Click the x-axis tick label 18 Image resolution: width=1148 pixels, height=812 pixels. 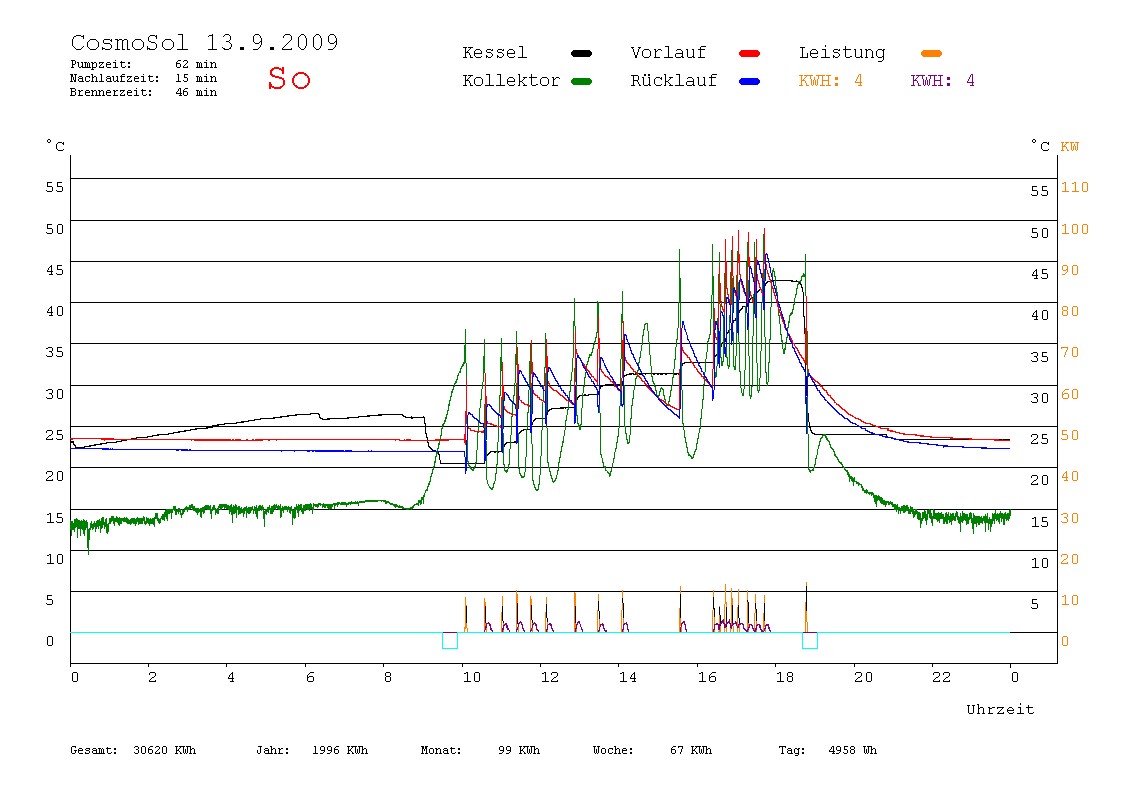pyautogui.click(x=785, y=677)
